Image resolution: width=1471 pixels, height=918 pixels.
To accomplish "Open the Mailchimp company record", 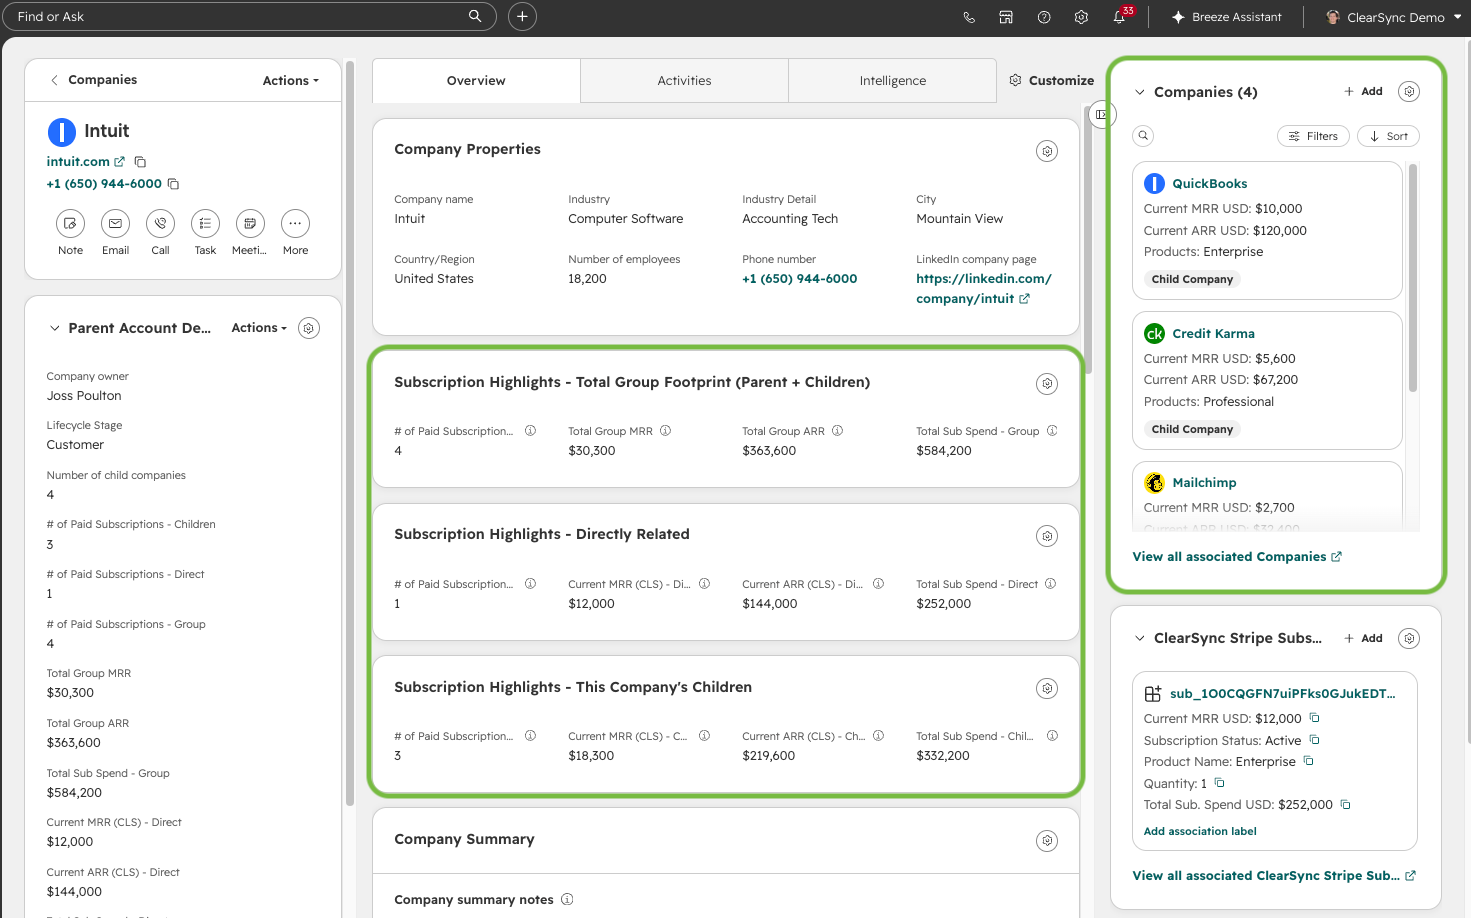I will 1204,483.
